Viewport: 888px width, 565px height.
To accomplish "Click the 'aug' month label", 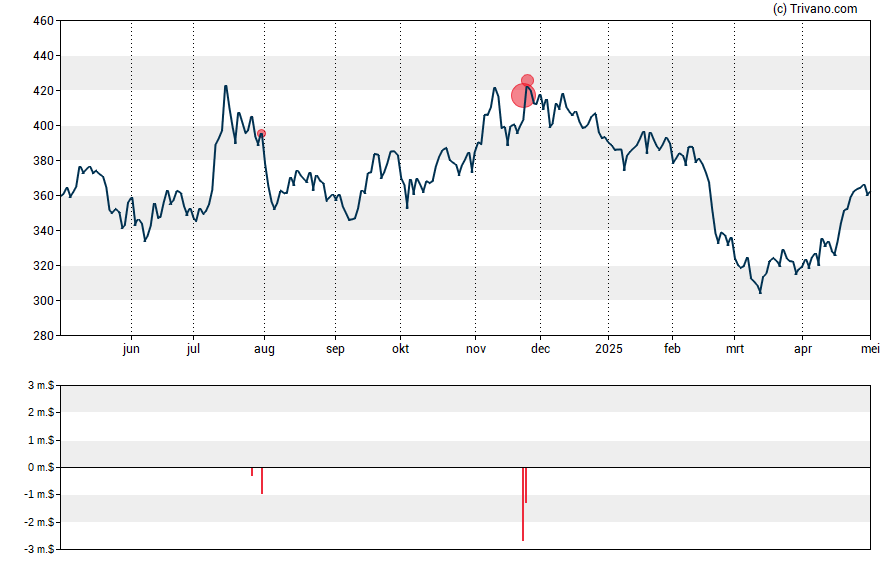I will pos(264,349).
